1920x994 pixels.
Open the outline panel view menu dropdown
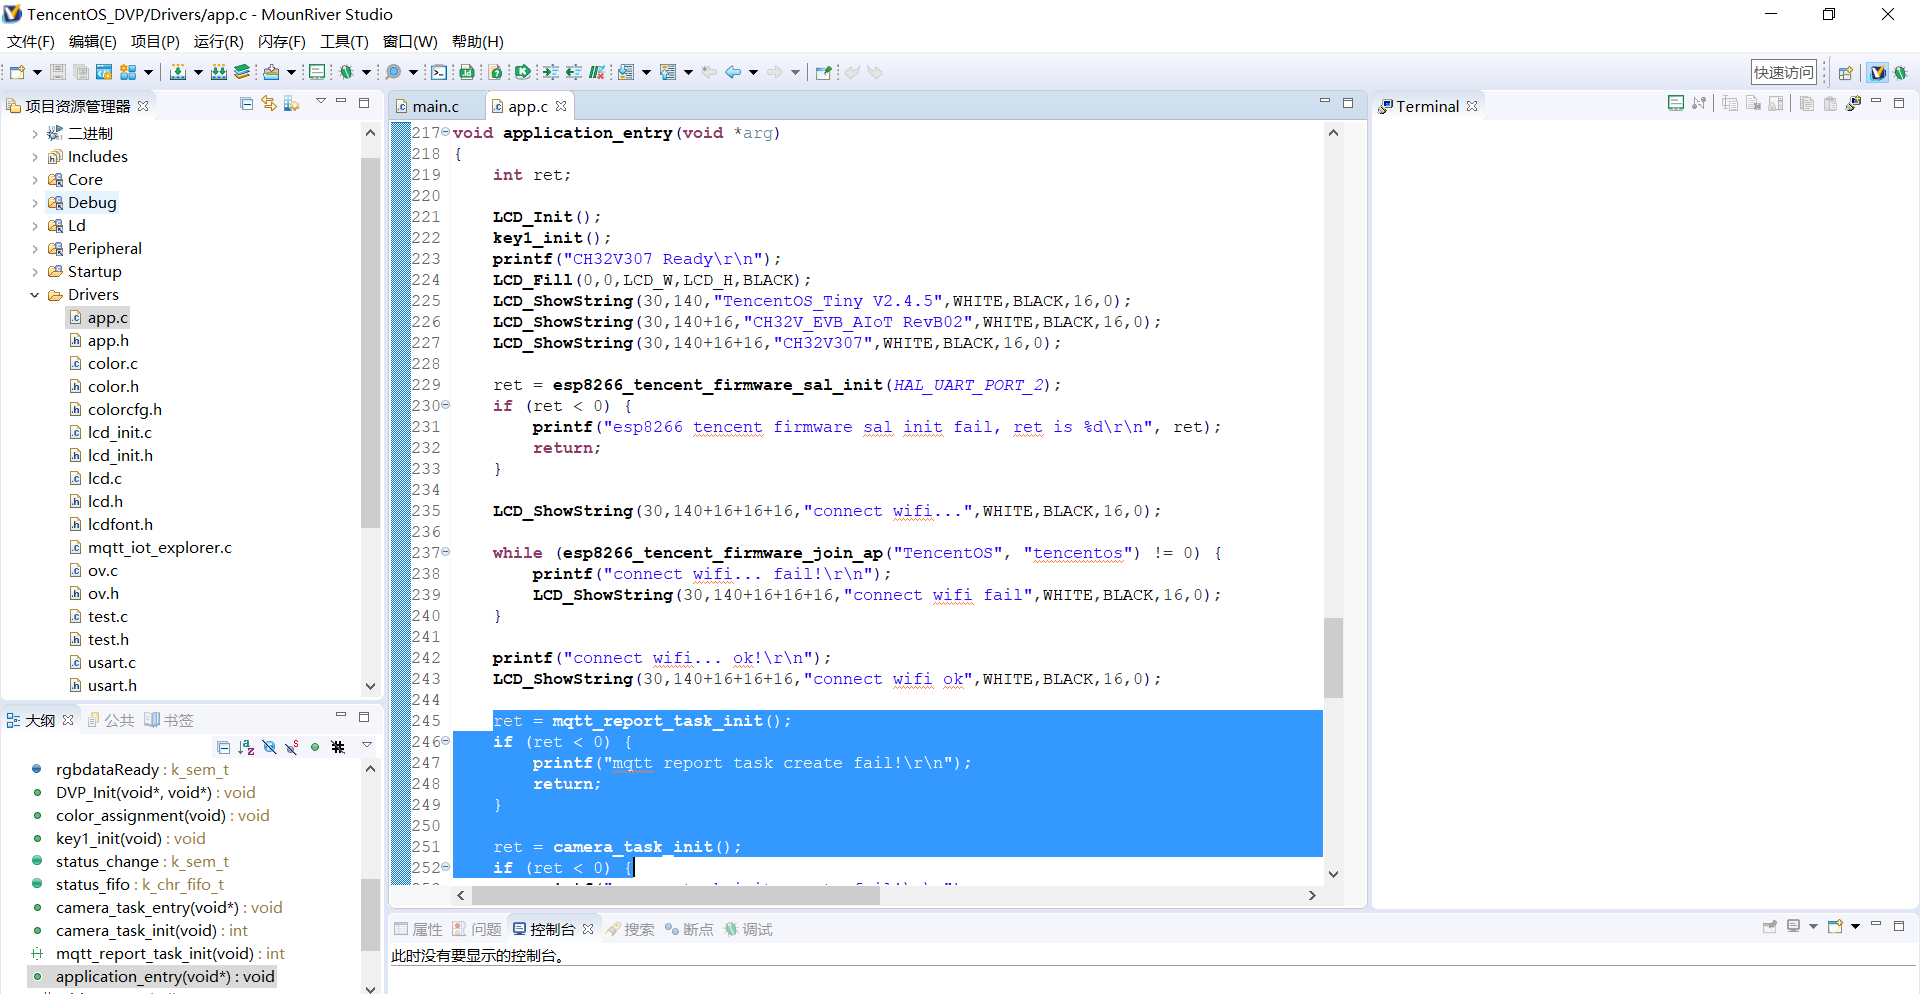click(367, 745)
